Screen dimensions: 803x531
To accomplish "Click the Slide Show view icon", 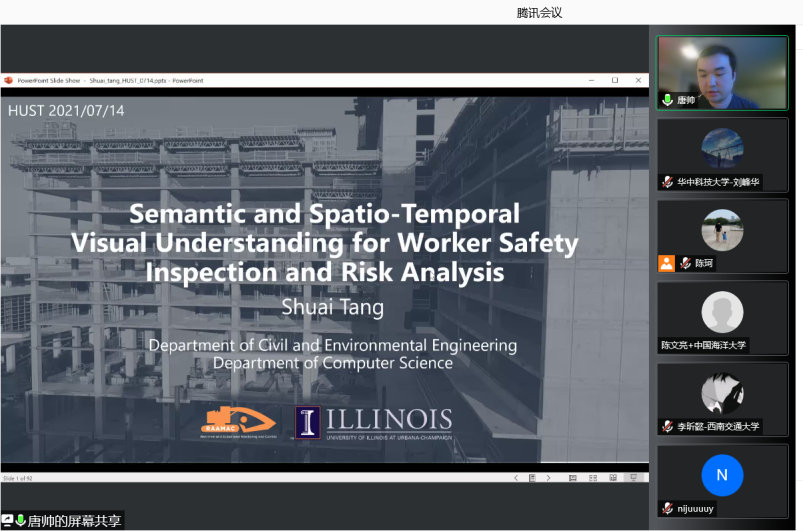I will click(633, 478).
